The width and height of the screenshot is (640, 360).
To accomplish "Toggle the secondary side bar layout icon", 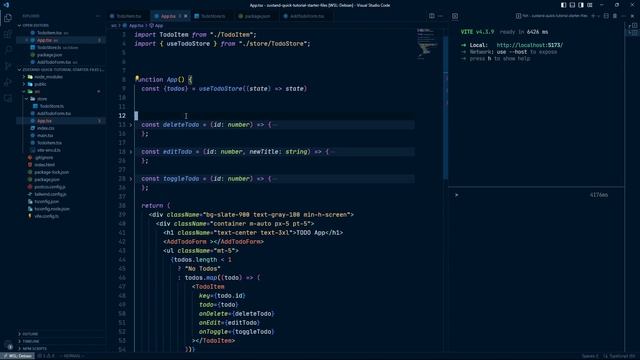I will click(581, 5).
